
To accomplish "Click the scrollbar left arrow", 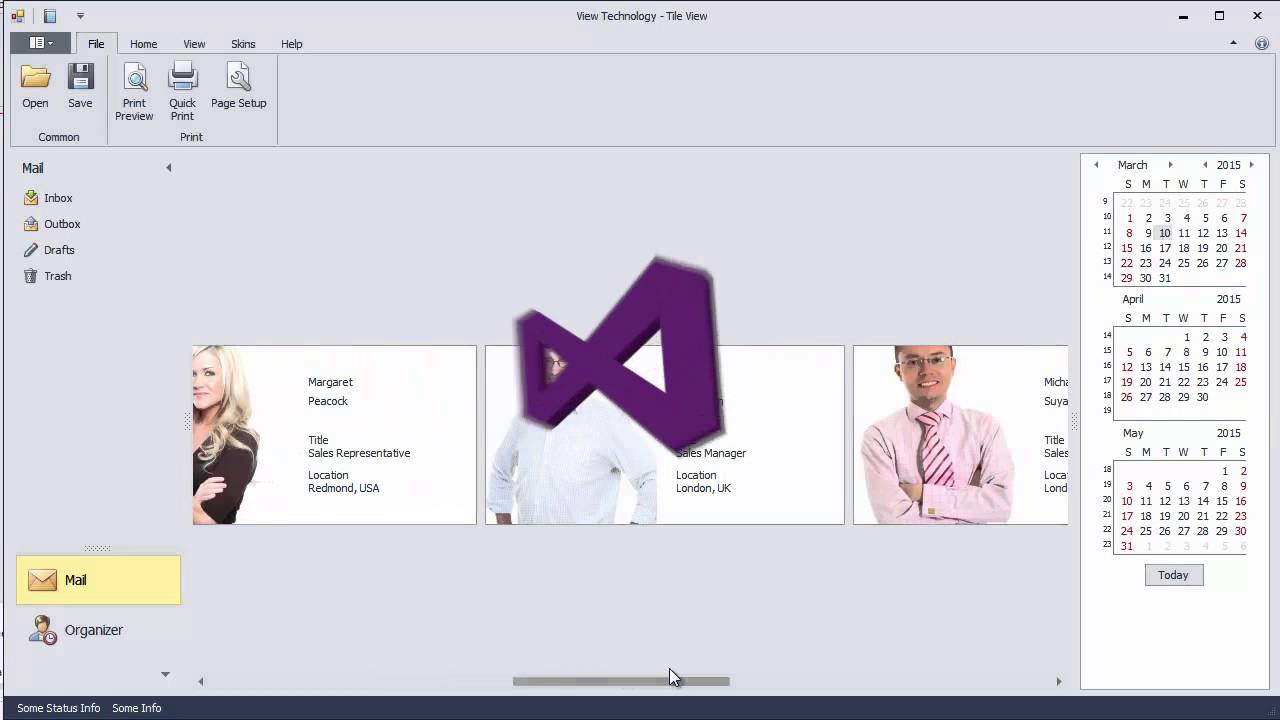I will (201, 681).
